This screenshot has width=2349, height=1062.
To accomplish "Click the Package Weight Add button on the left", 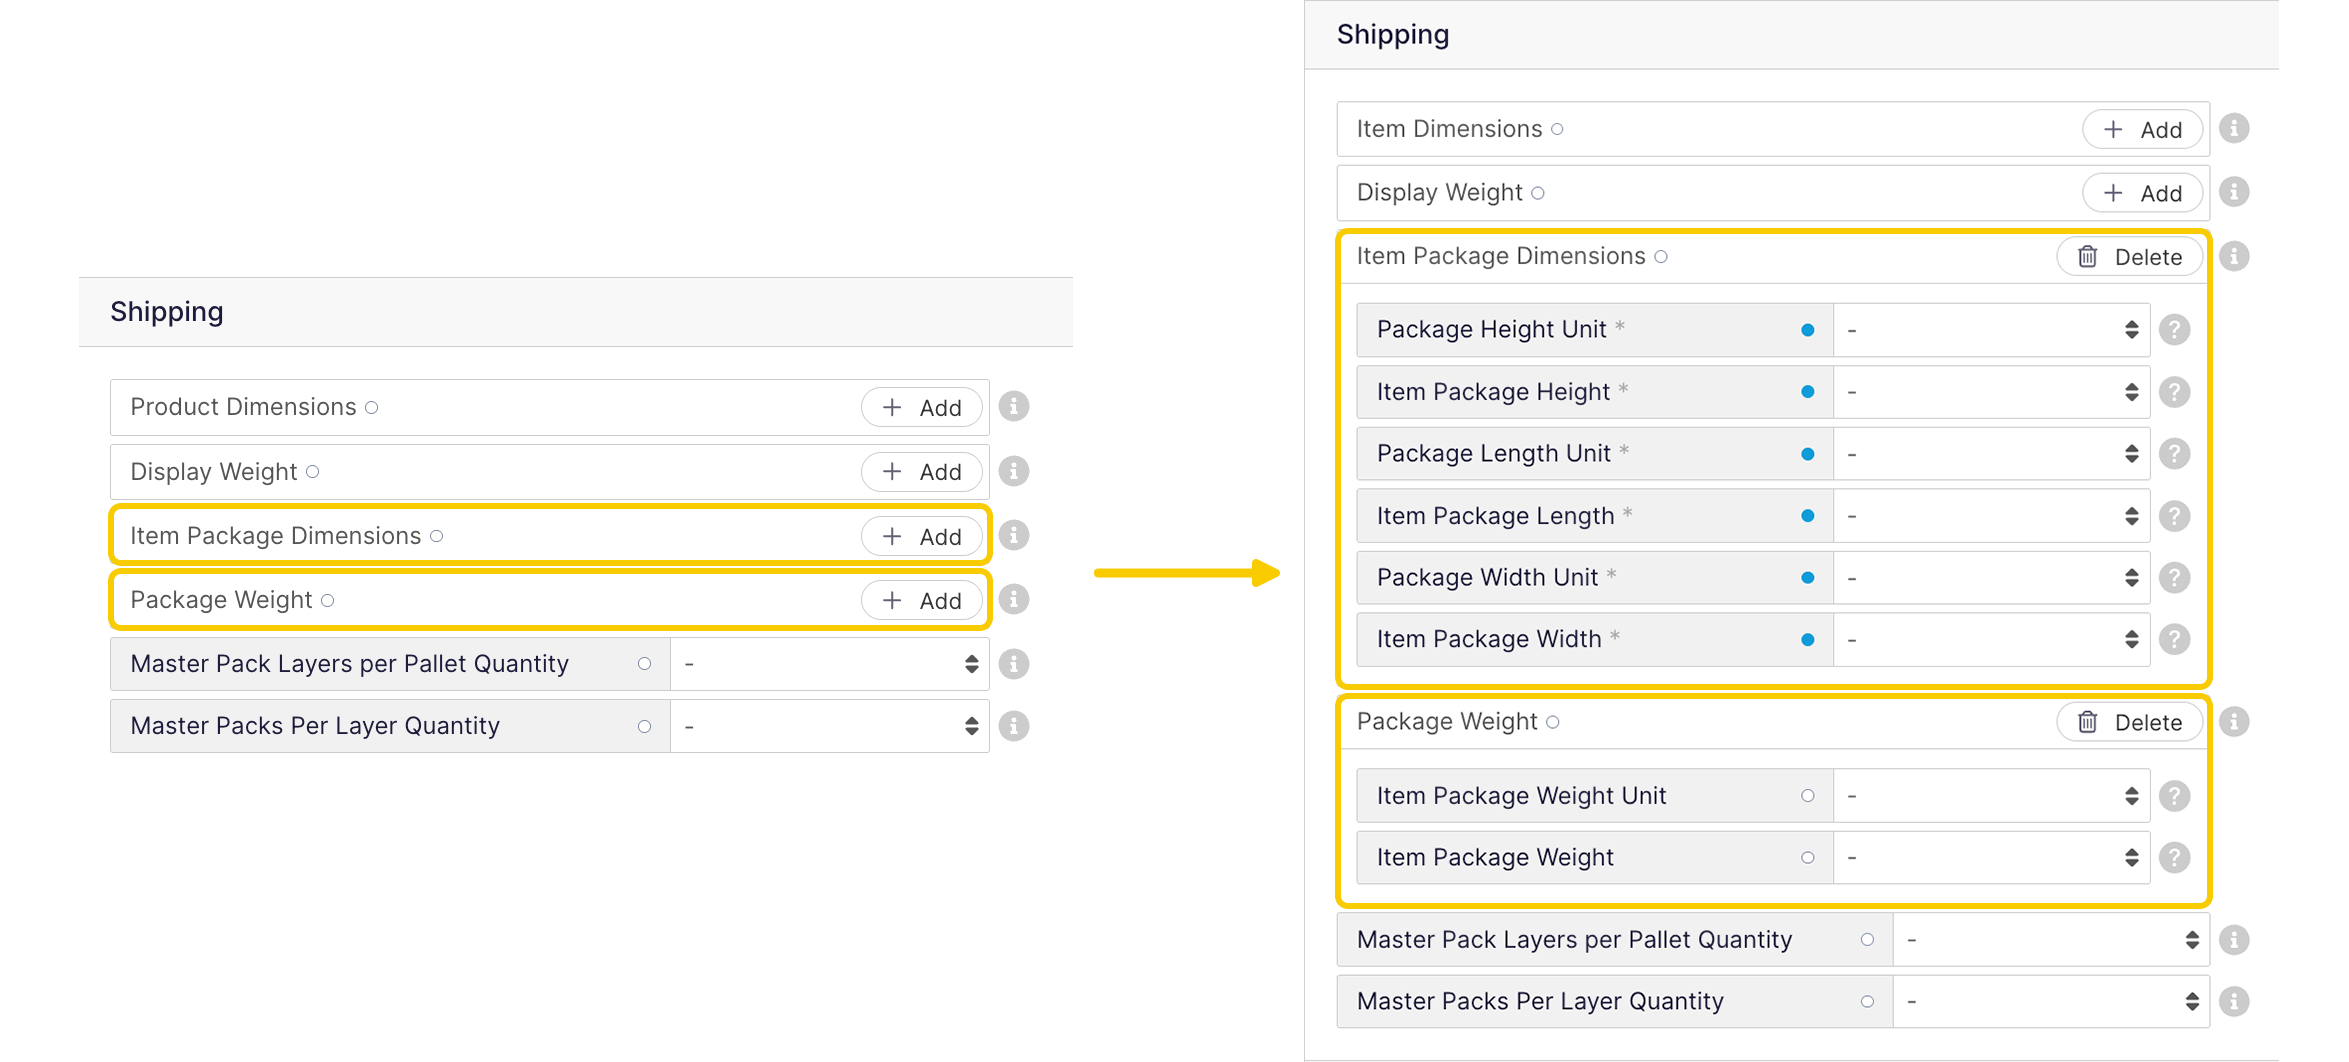I will point(921,600).
